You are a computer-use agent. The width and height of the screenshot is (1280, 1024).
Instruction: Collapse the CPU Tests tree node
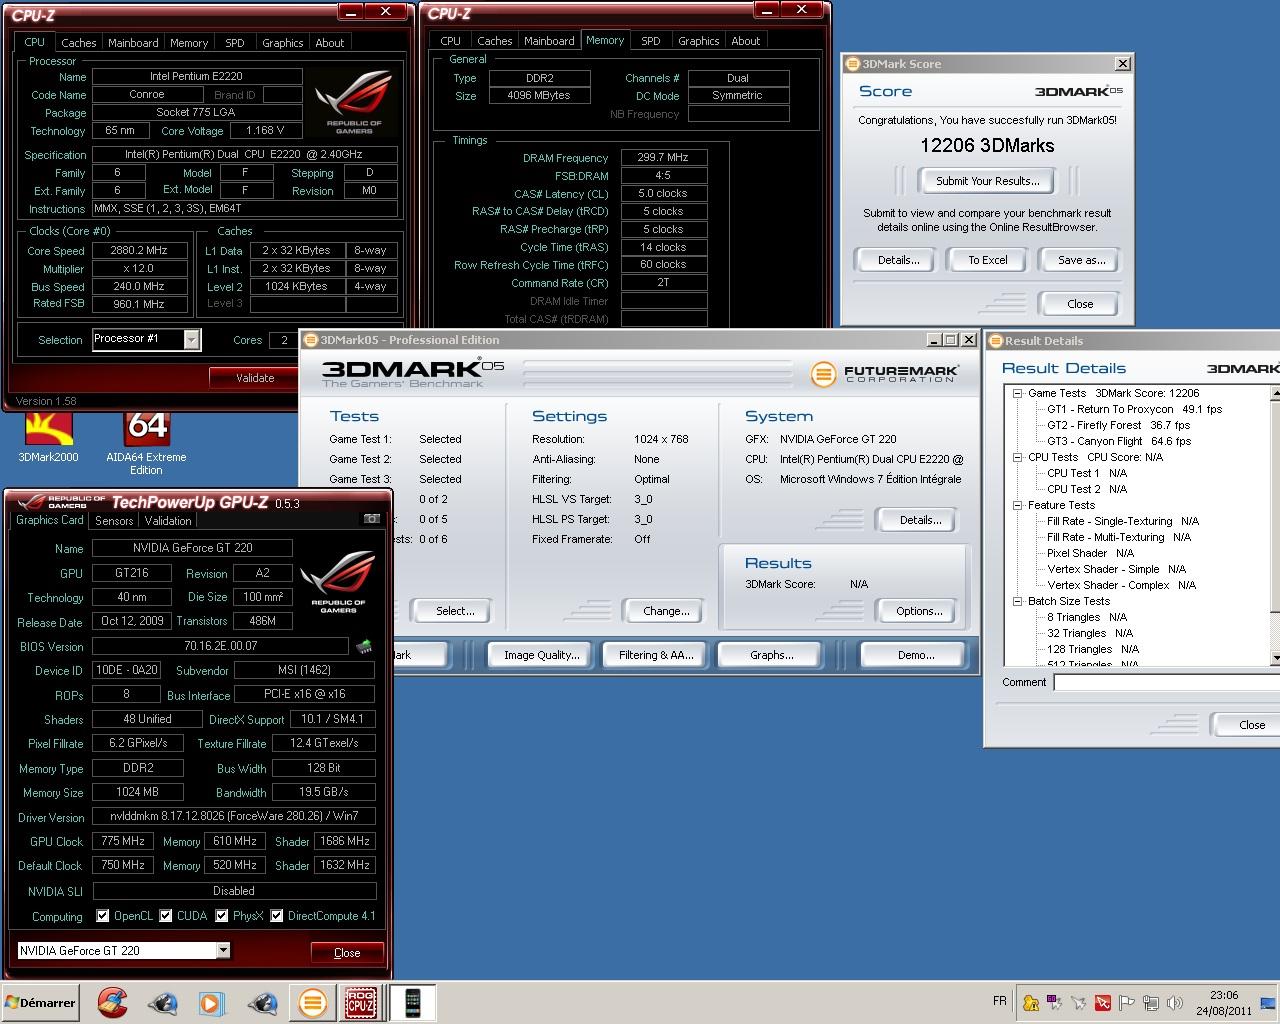point(1017,457)
